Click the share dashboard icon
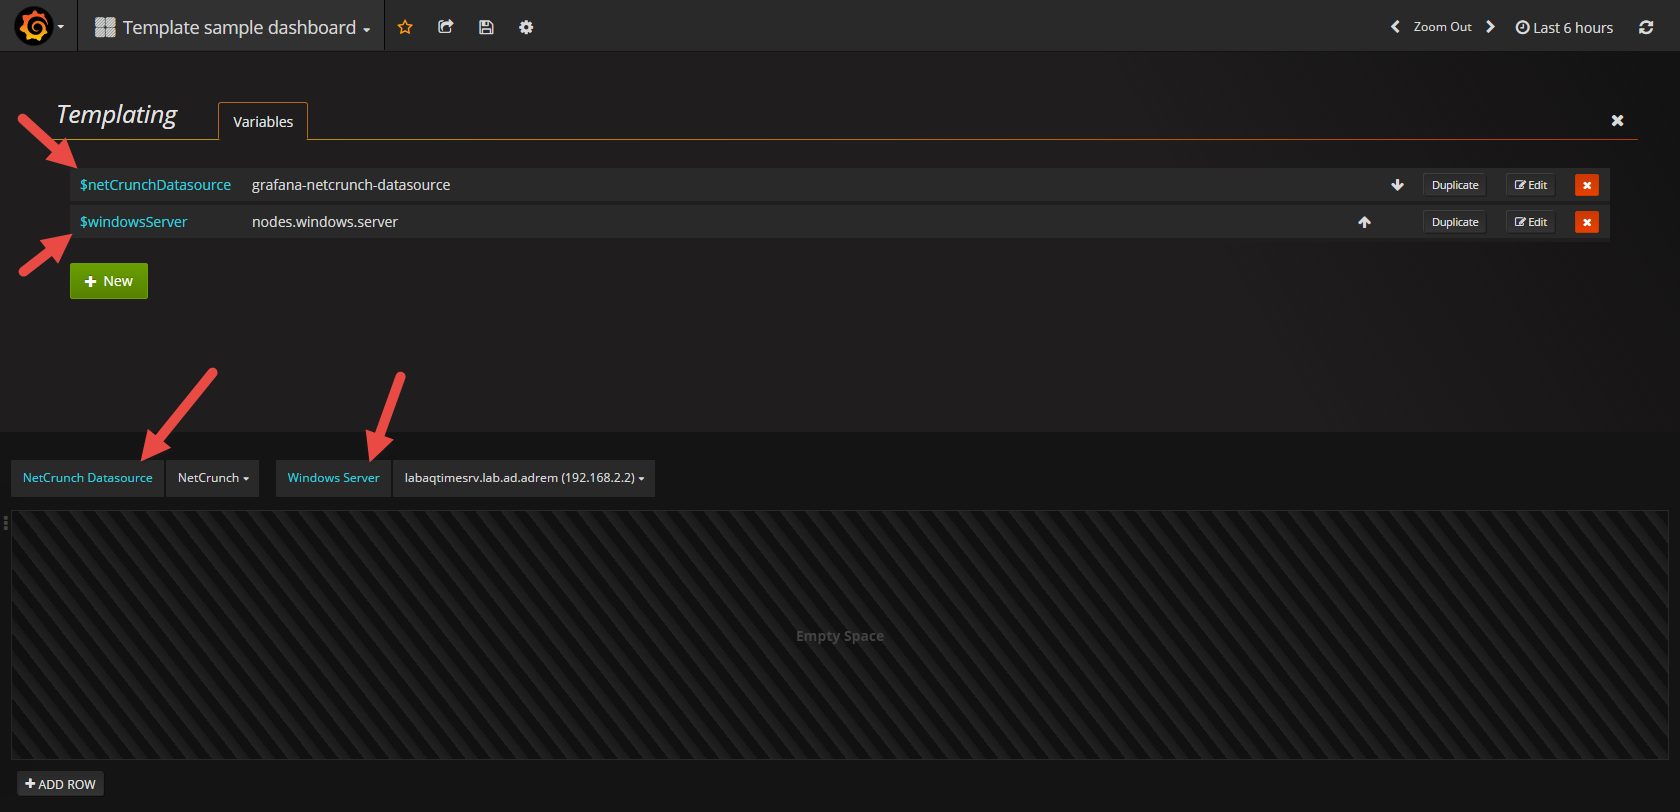 click(x=446, y=27)
